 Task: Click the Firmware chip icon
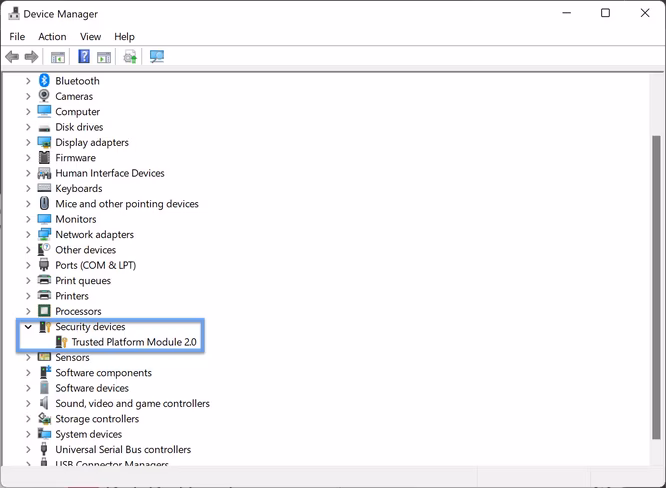(44, 158)
